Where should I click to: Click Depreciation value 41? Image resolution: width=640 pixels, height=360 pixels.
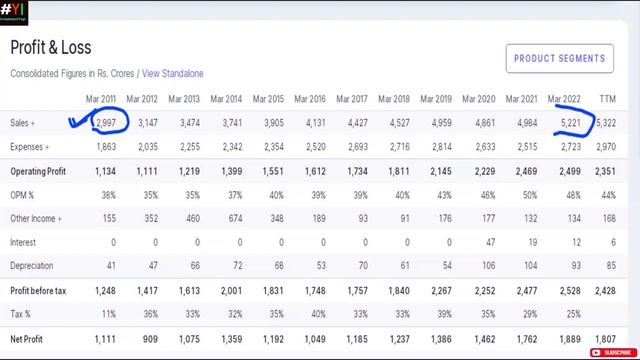(111, 266)
